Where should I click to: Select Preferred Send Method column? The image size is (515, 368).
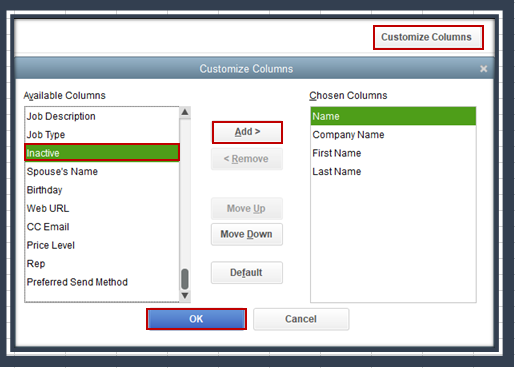click(x=102, y=282)
